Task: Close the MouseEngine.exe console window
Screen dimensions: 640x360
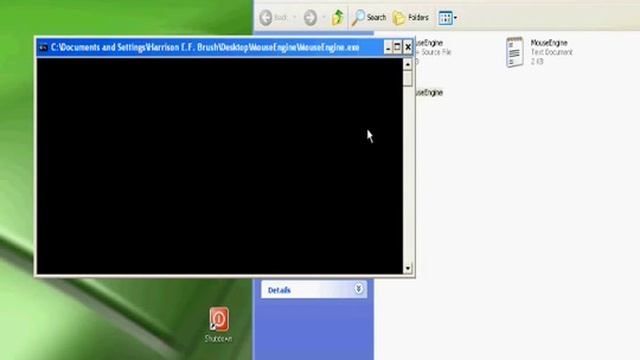Action: tap(408, 48)
